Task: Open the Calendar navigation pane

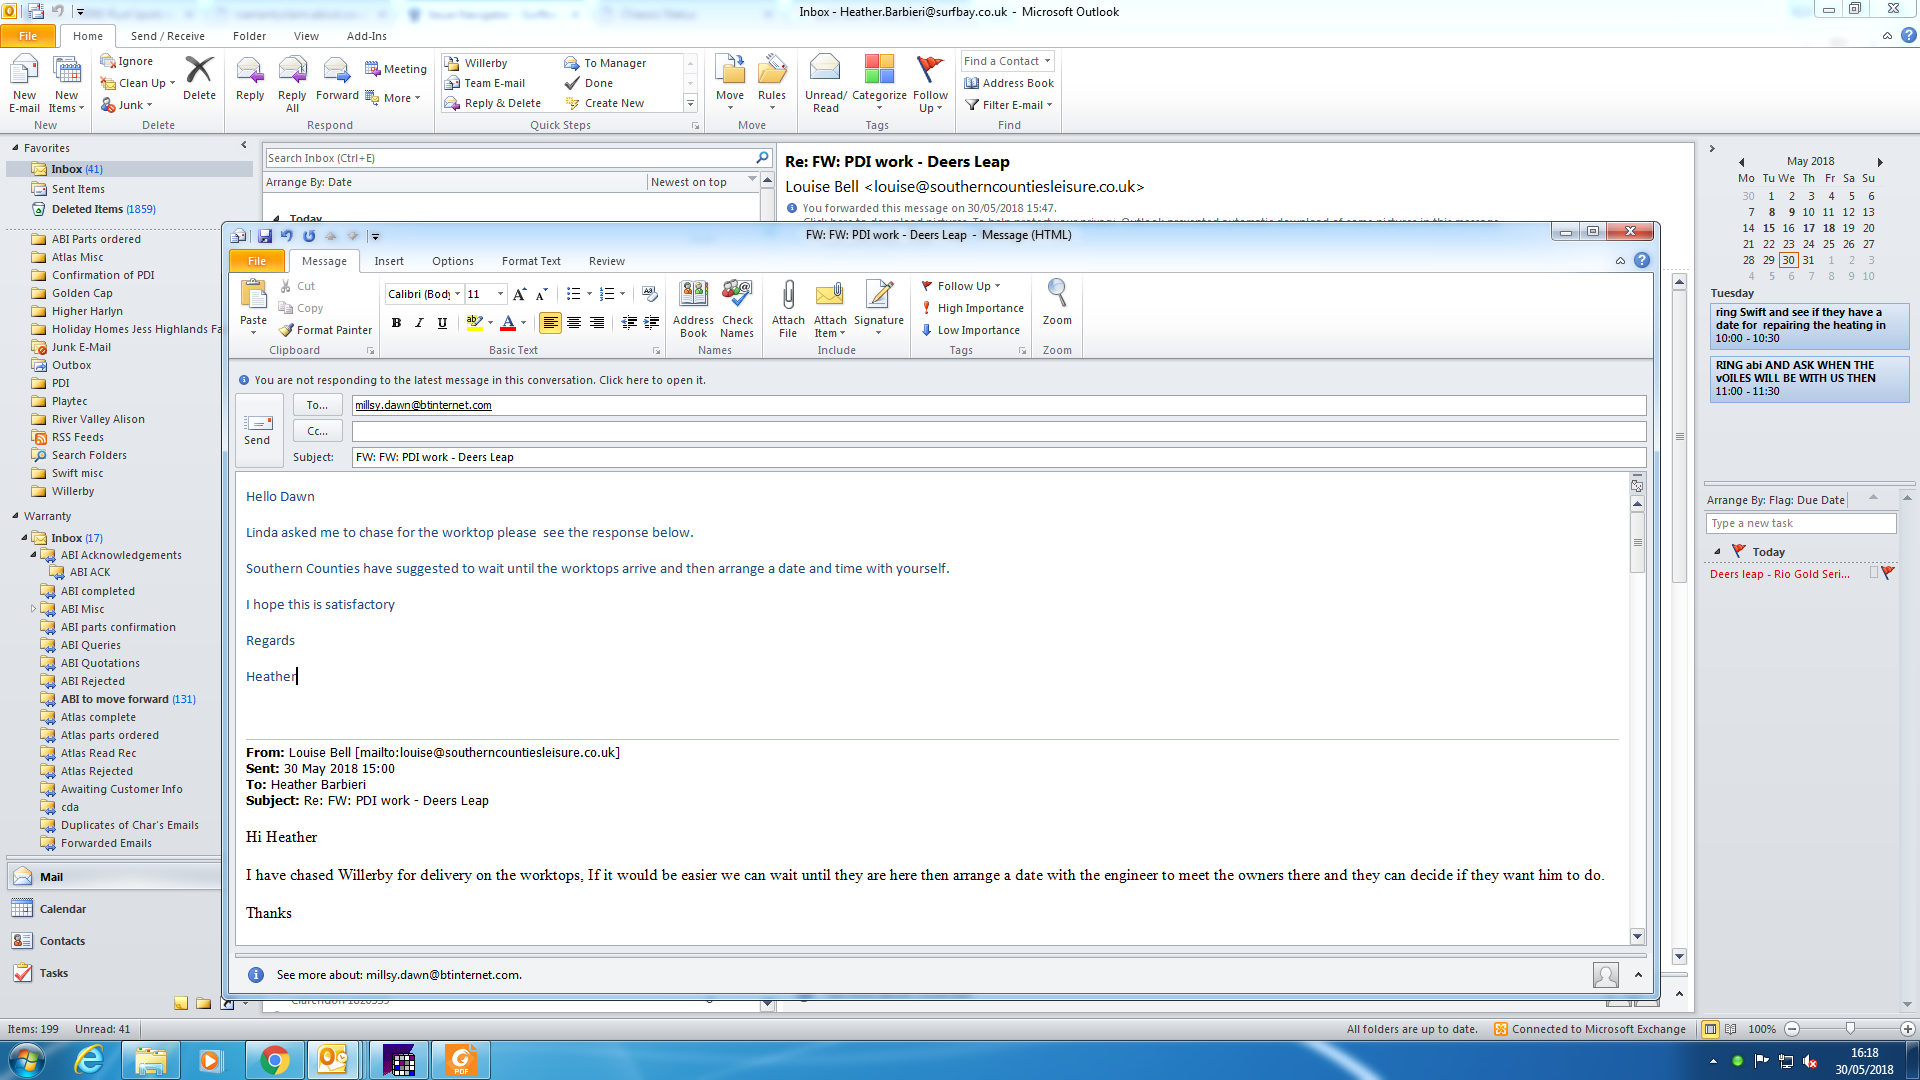Action: pyautogui.click(x=63, y=909)
